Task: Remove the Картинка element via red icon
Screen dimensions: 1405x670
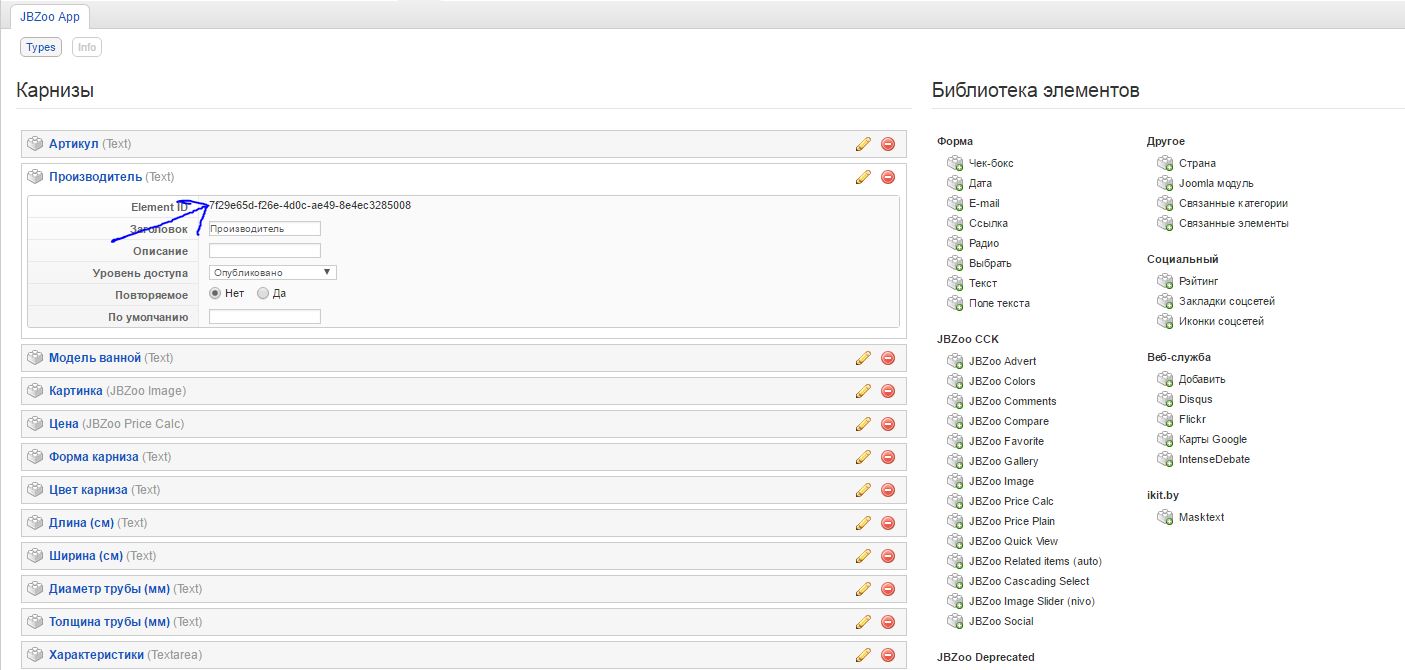Action: click(x=887, y=391)
